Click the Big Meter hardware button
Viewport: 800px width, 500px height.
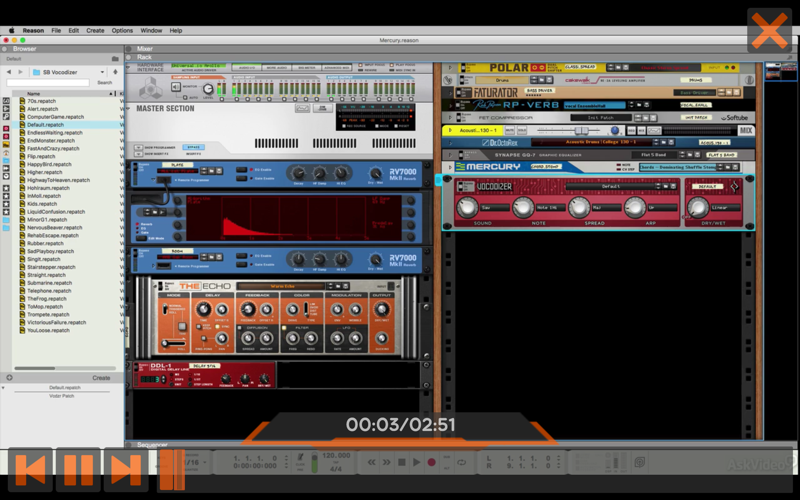(x=307, y=67)
